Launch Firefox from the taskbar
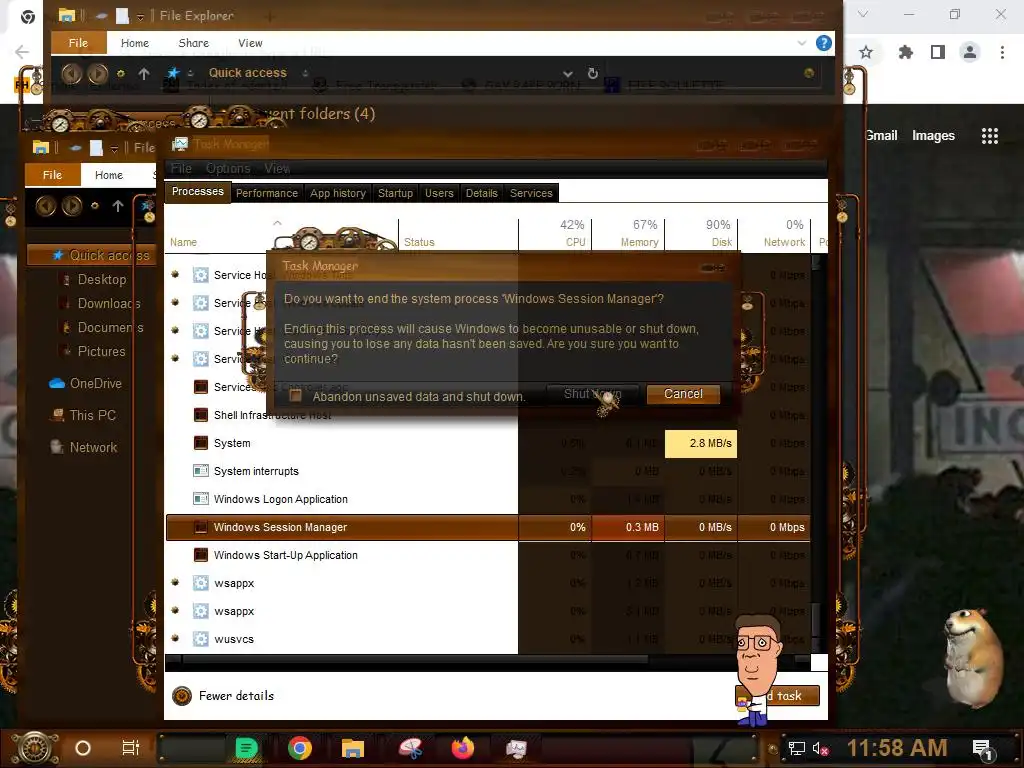The height and width of the screenshot is (768, 1024). pos(463,748)
